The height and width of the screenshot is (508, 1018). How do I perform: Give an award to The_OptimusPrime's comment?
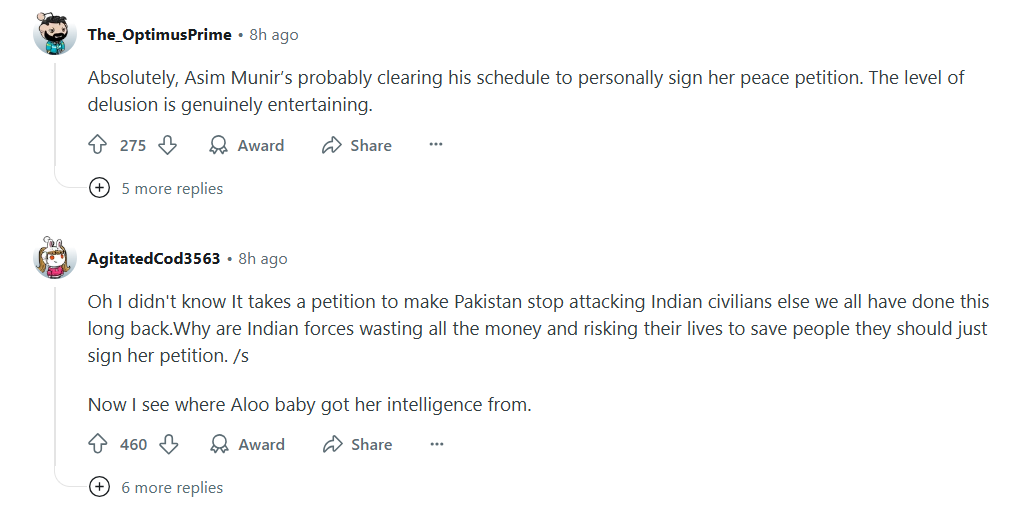pos(247,145)
